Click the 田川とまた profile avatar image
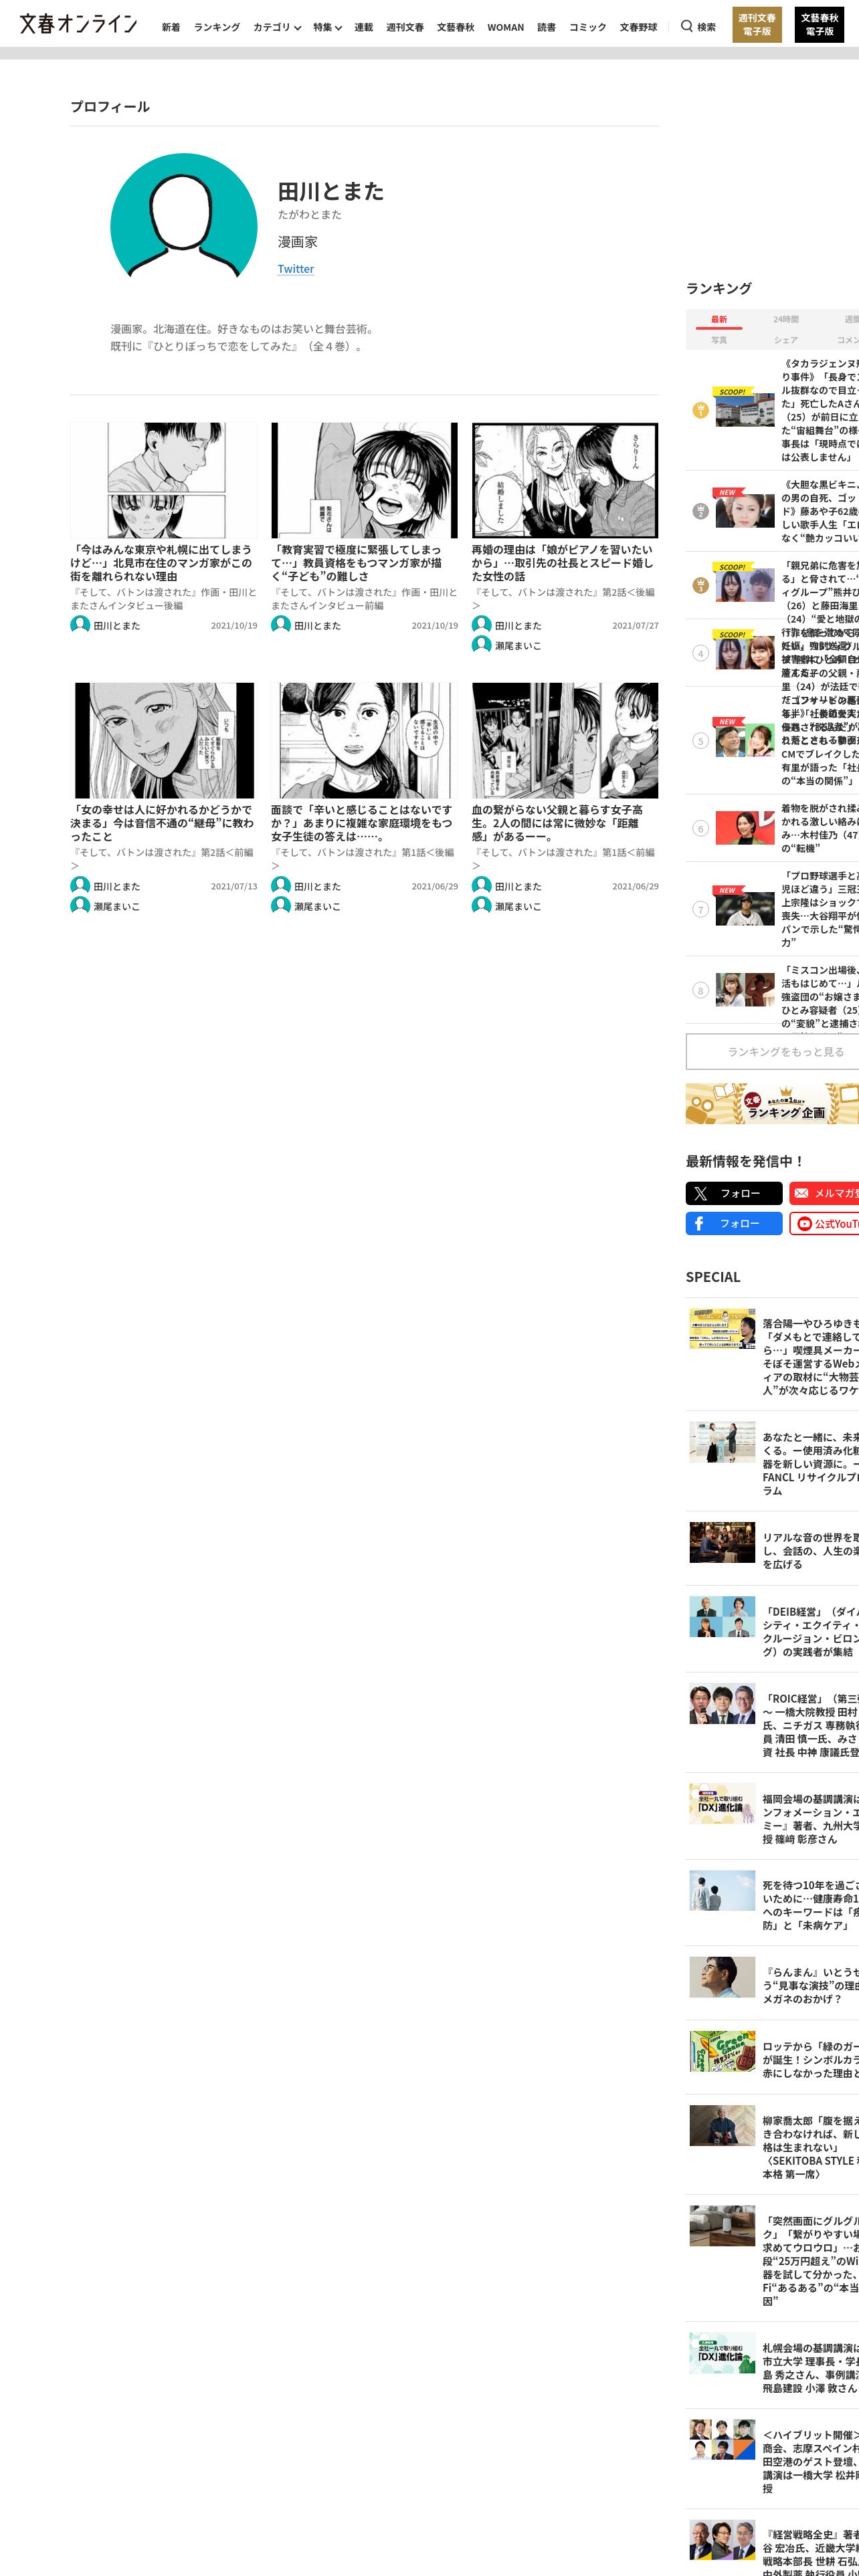The height and width of the screenshot is (2576, 859). (184, 215)
